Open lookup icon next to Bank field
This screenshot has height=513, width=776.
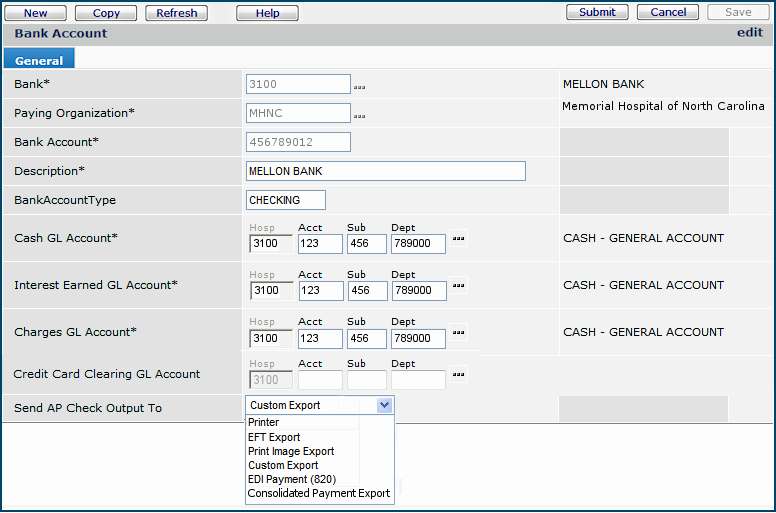coord(359,87)
